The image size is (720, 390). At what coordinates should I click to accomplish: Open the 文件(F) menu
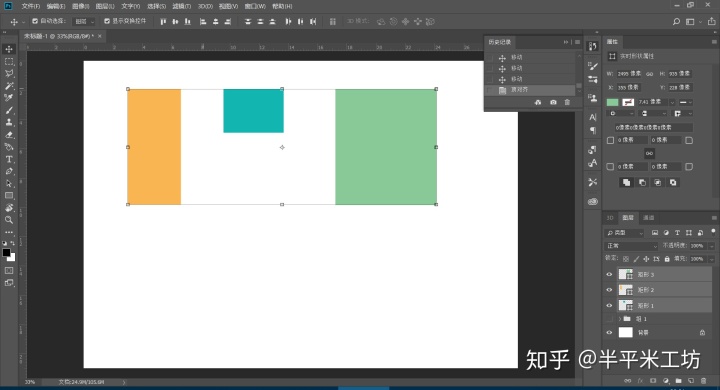[x=31, y=6]
